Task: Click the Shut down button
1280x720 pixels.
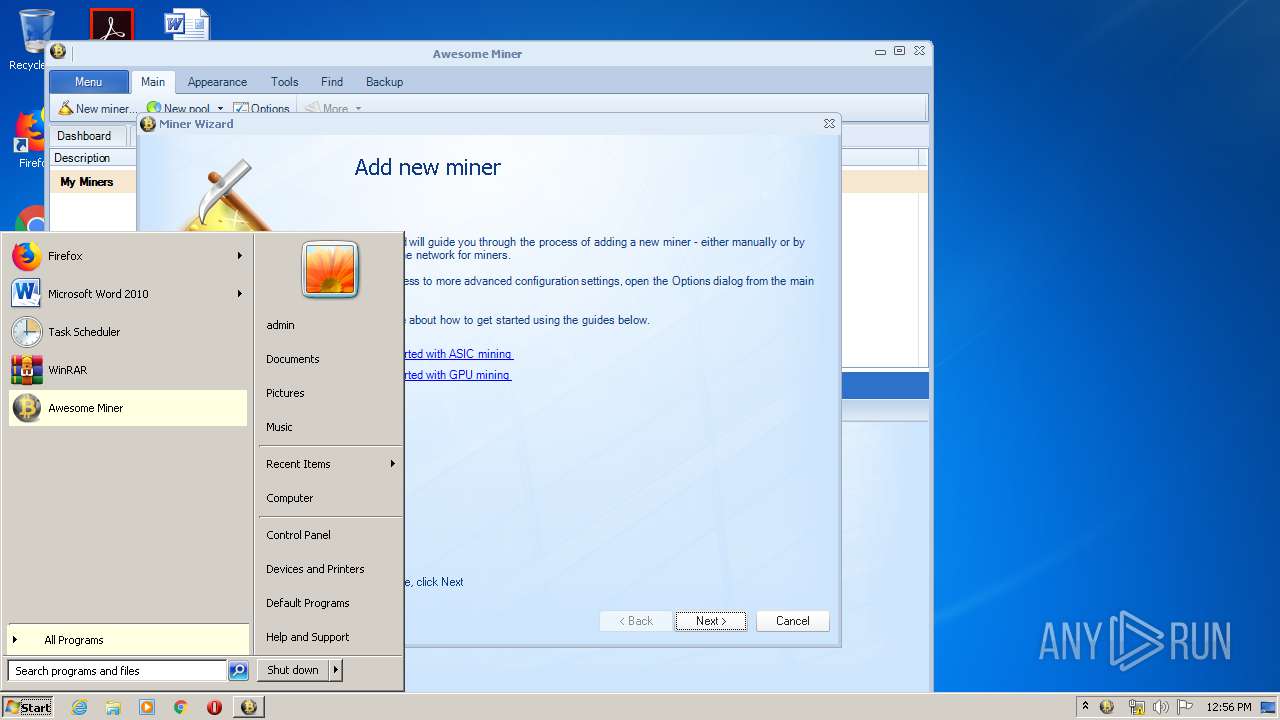Action: click(x=293, y=670)
